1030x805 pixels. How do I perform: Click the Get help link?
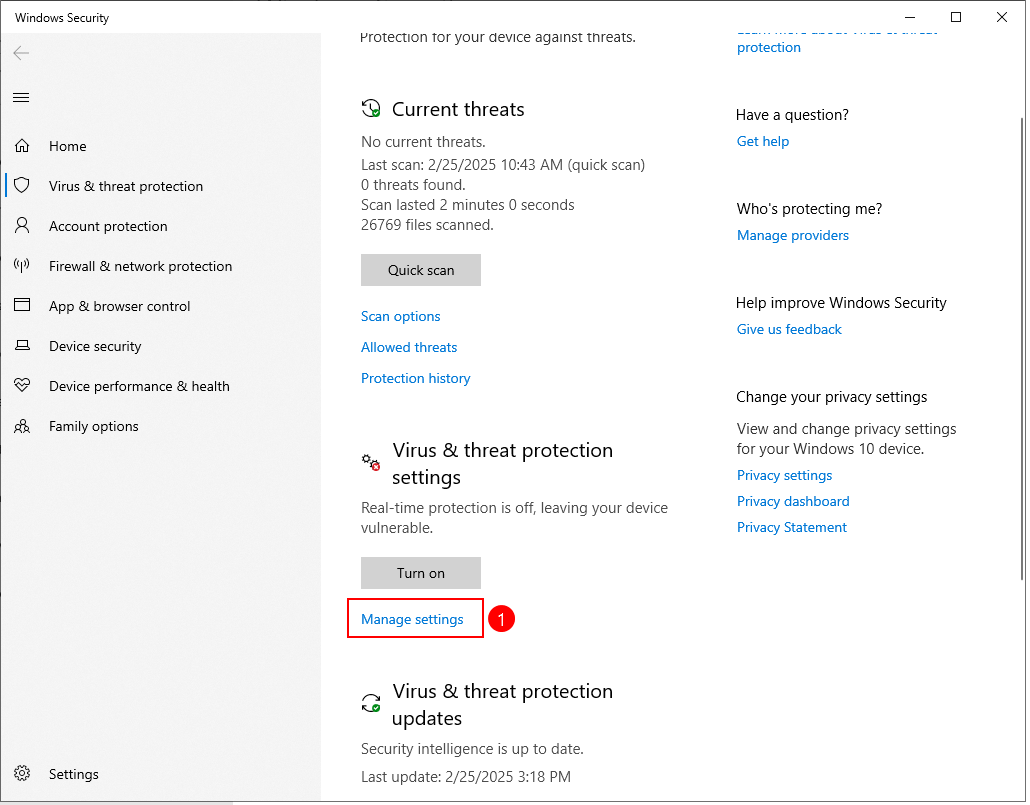(x=763, y=141)
